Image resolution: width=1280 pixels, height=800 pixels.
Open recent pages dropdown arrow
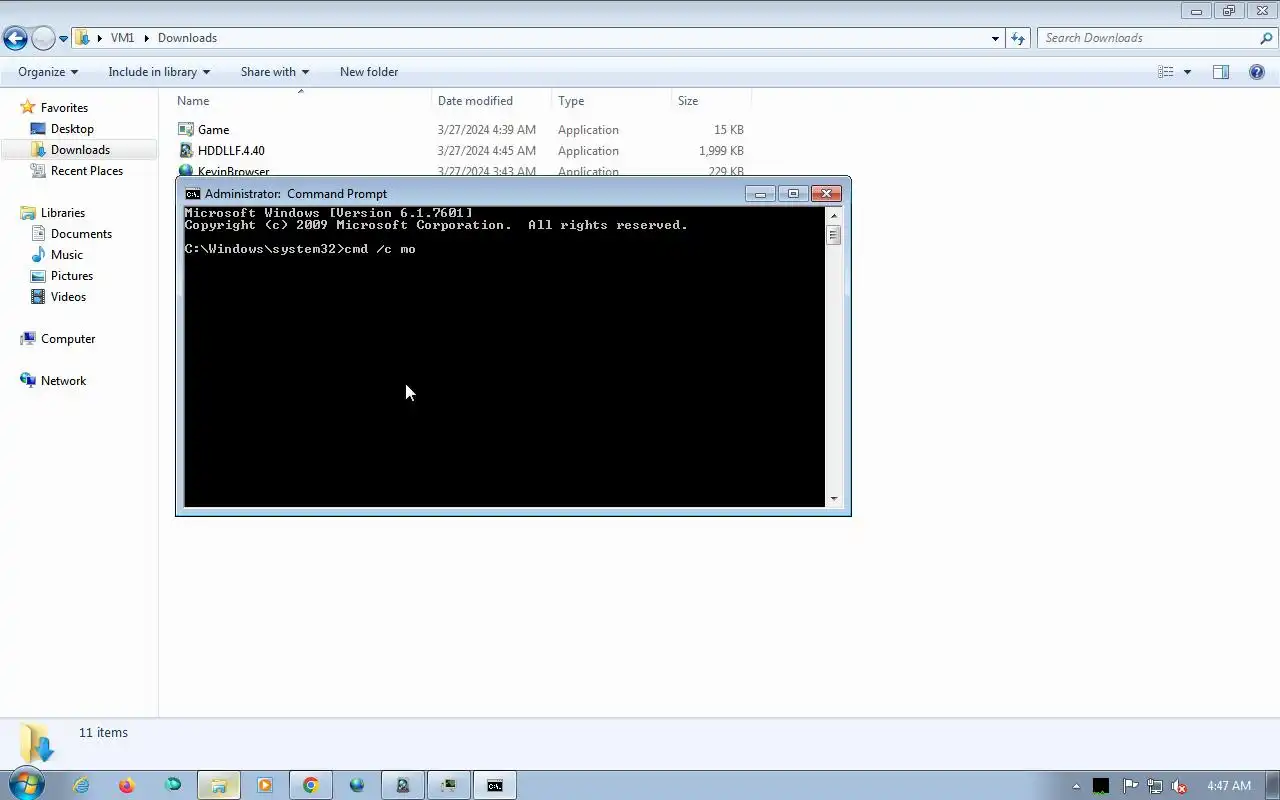coord(63,39)
